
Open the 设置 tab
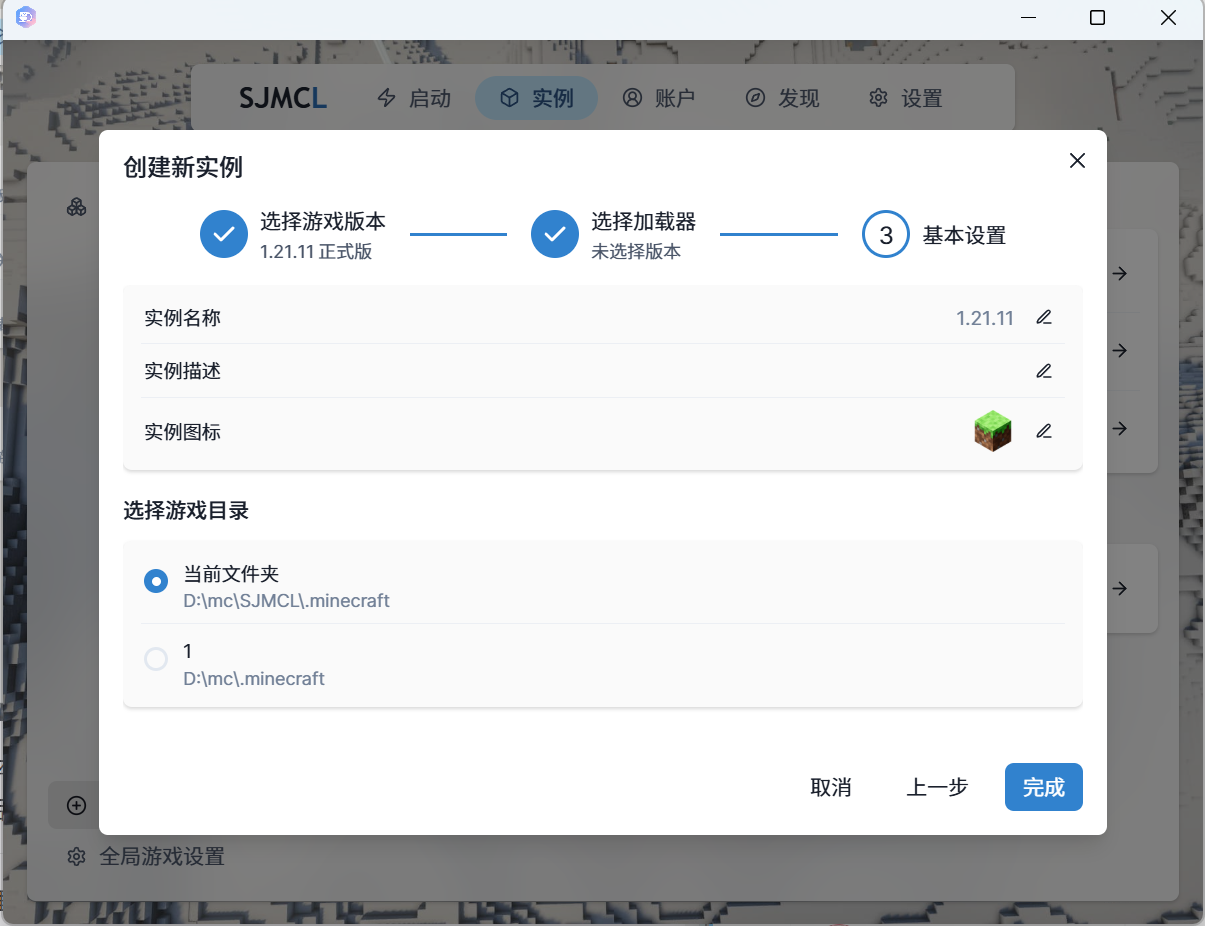(x=905, y=98)
